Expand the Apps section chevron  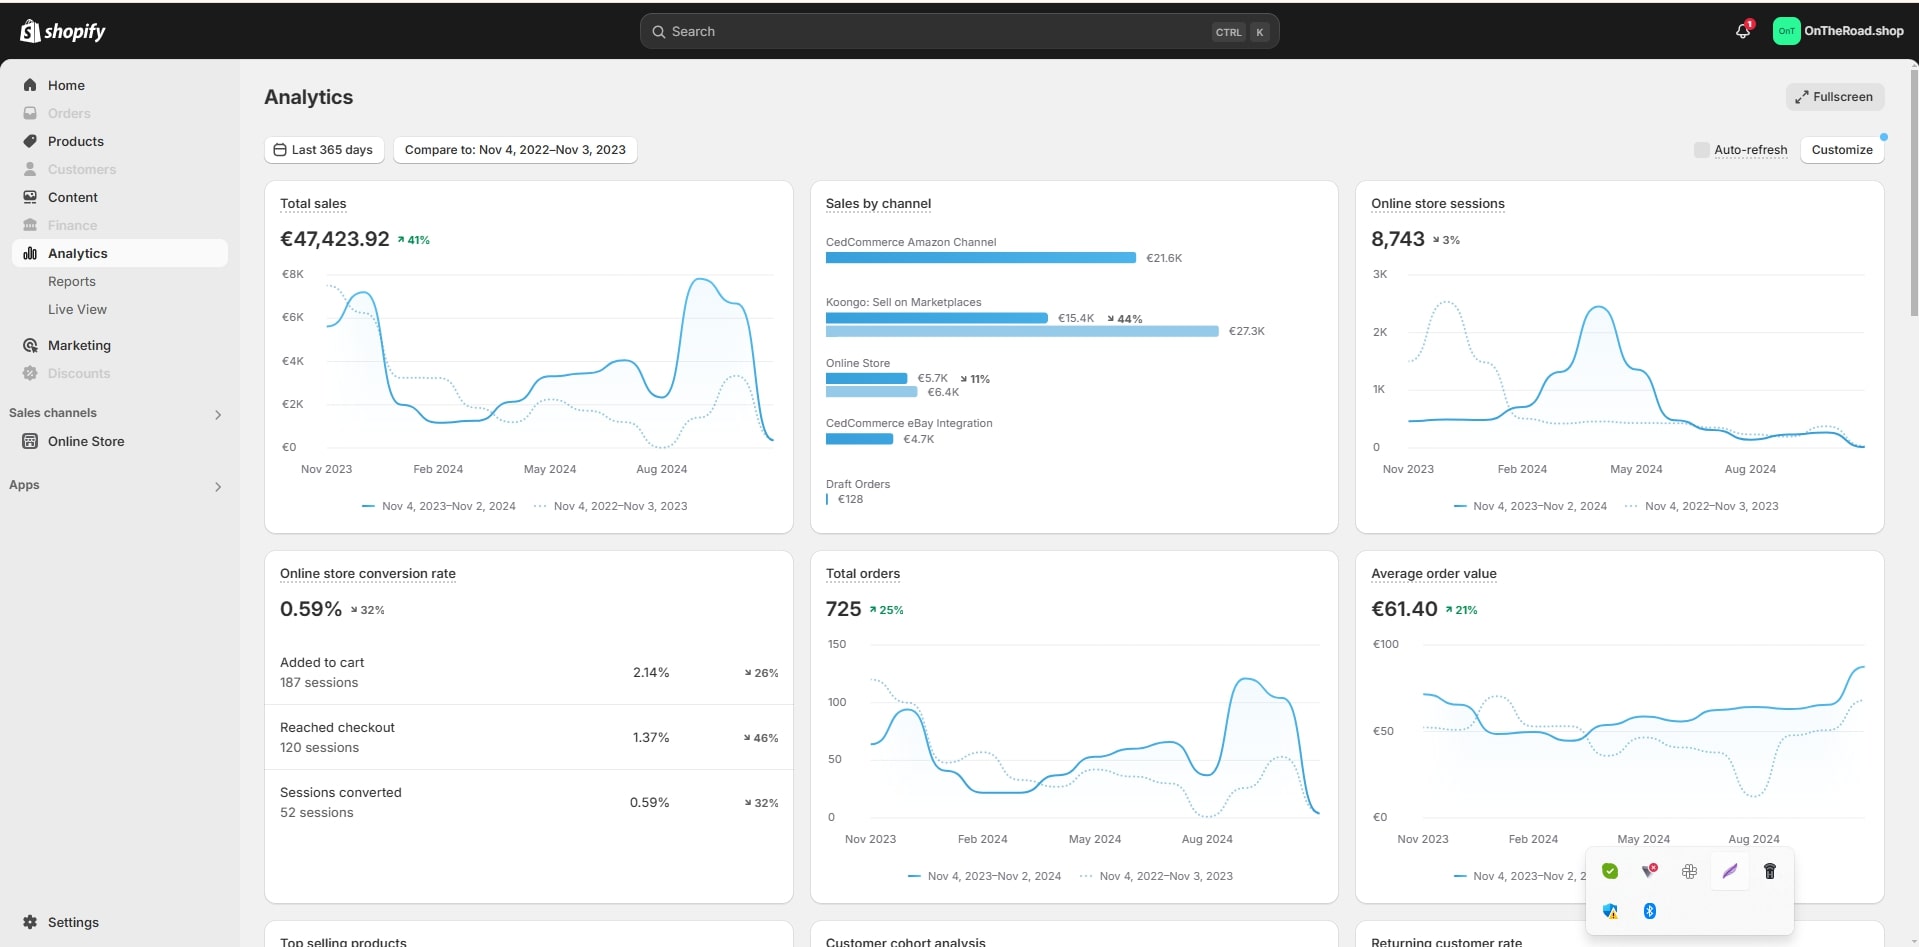[218, 486]
